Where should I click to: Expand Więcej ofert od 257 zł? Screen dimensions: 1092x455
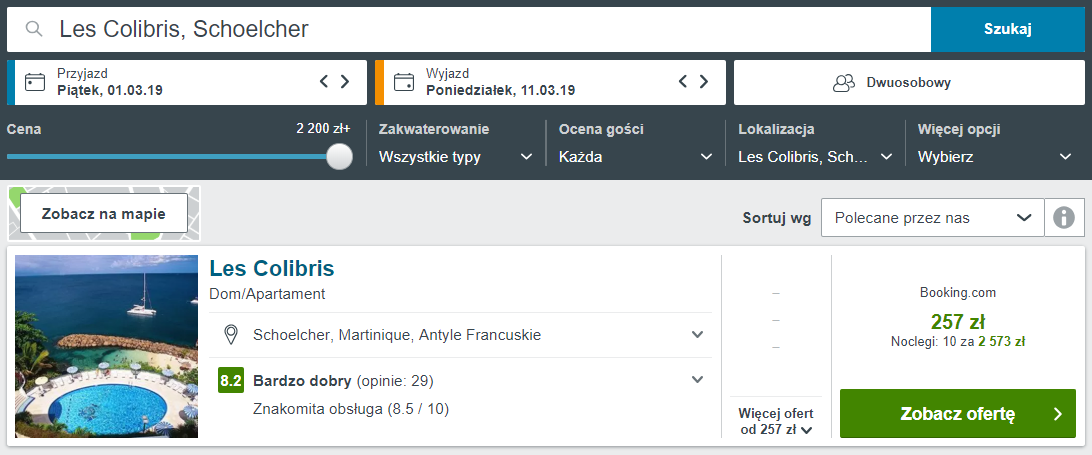pos(776,421)
